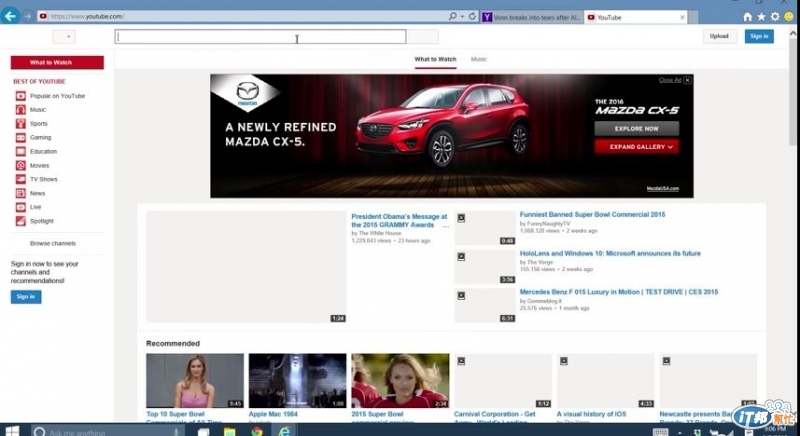
Task: Switch to the Music tab
Action: [x=479, y=59]
